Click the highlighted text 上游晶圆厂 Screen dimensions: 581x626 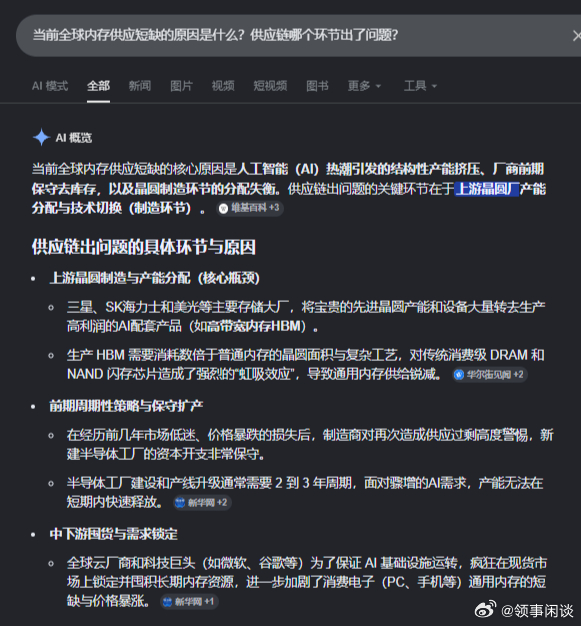click(487, 189)
